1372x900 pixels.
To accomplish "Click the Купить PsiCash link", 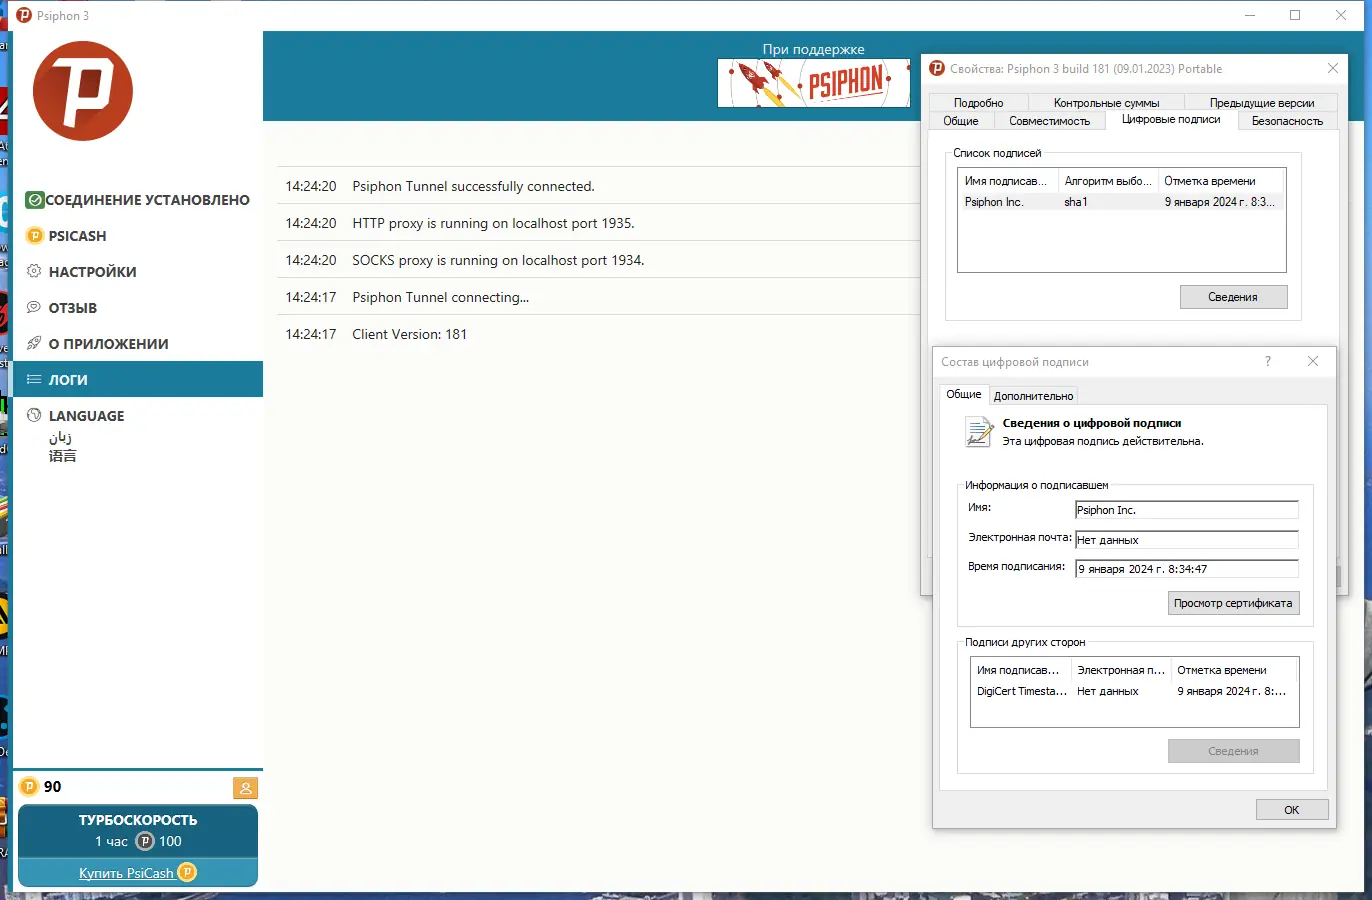I will pos(127,873).
